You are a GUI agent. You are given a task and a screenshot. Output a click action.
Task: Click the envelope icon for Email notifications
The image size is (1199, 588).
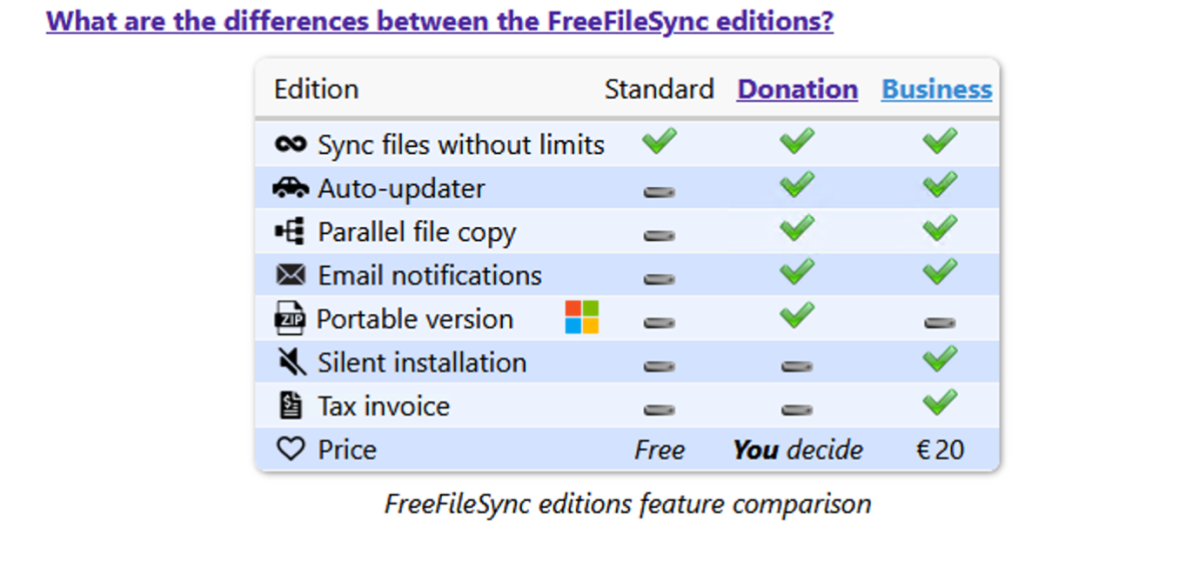[x=291, y=275]
